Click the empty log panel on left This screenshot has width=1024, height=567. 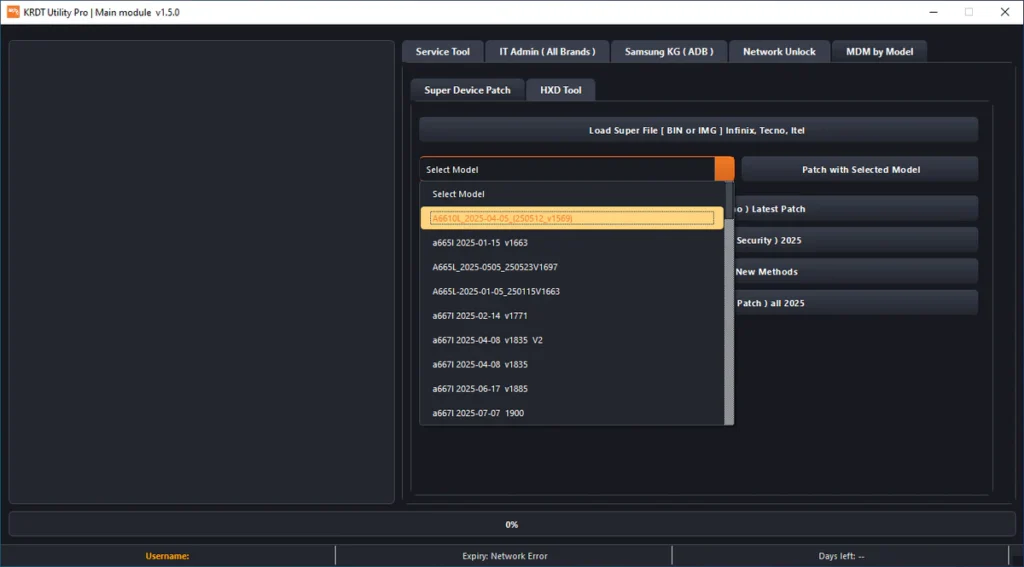pos(202,272)
